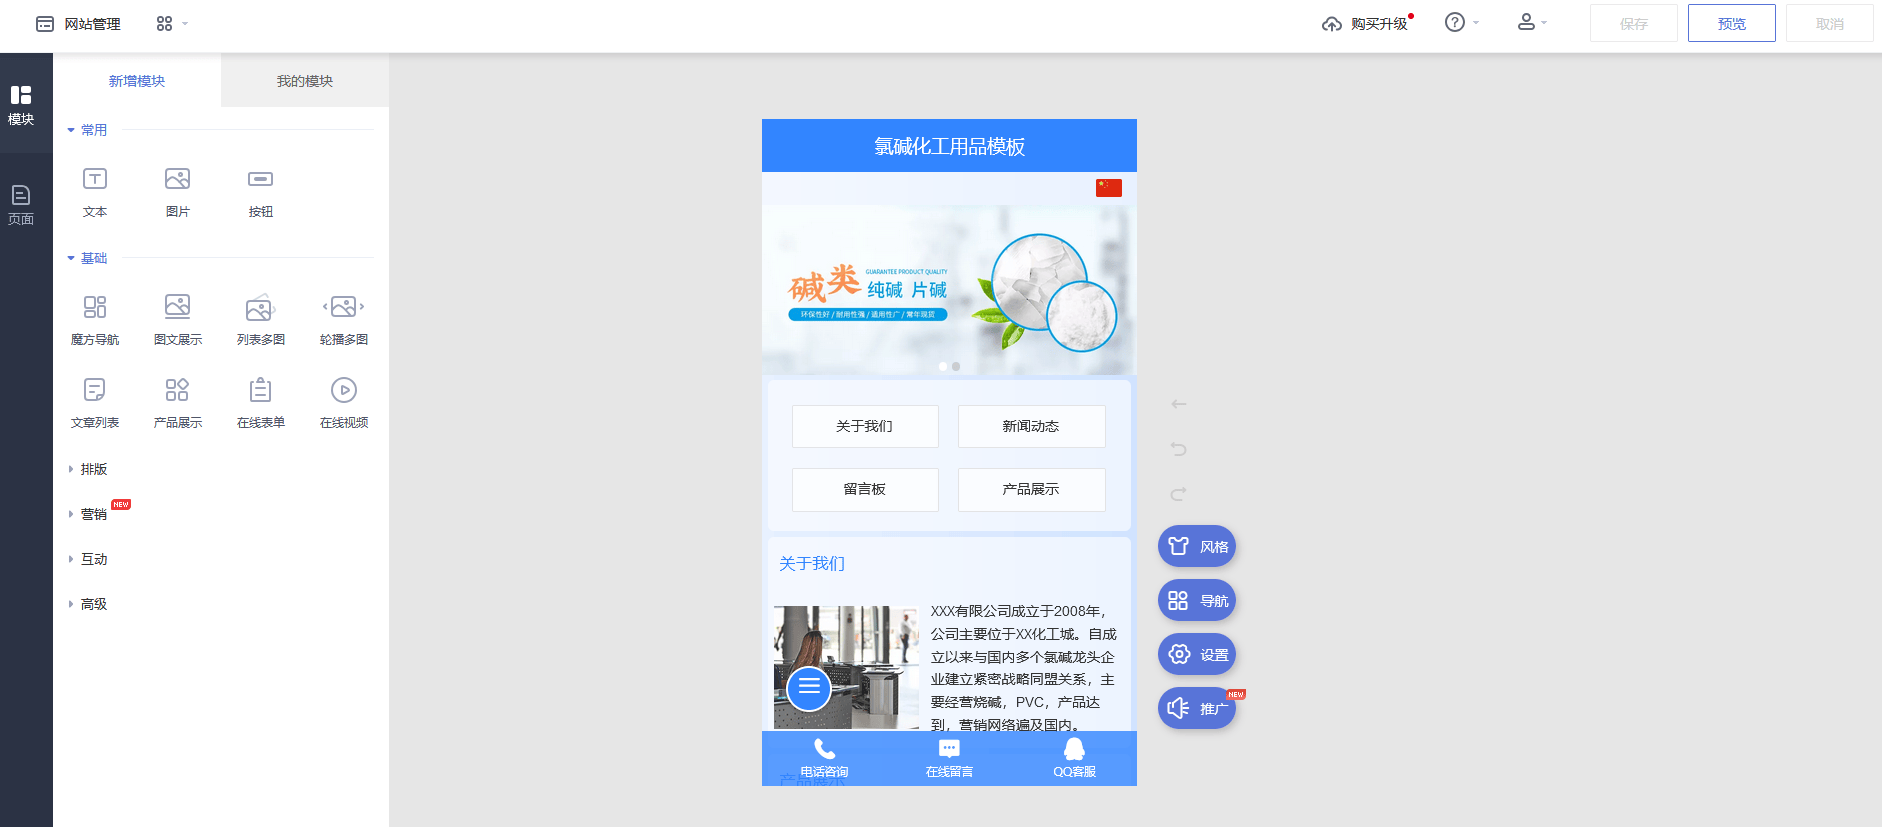Add a 按钮 button module
1882x827 pixels.
point(260,192)
